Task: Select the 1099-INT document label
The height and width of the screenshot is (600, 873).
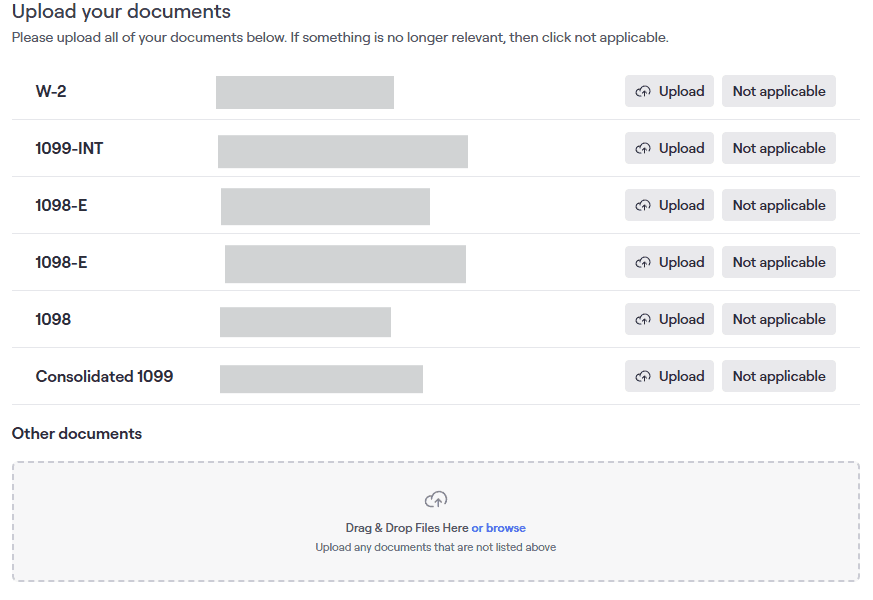Action: coord(69,148)
